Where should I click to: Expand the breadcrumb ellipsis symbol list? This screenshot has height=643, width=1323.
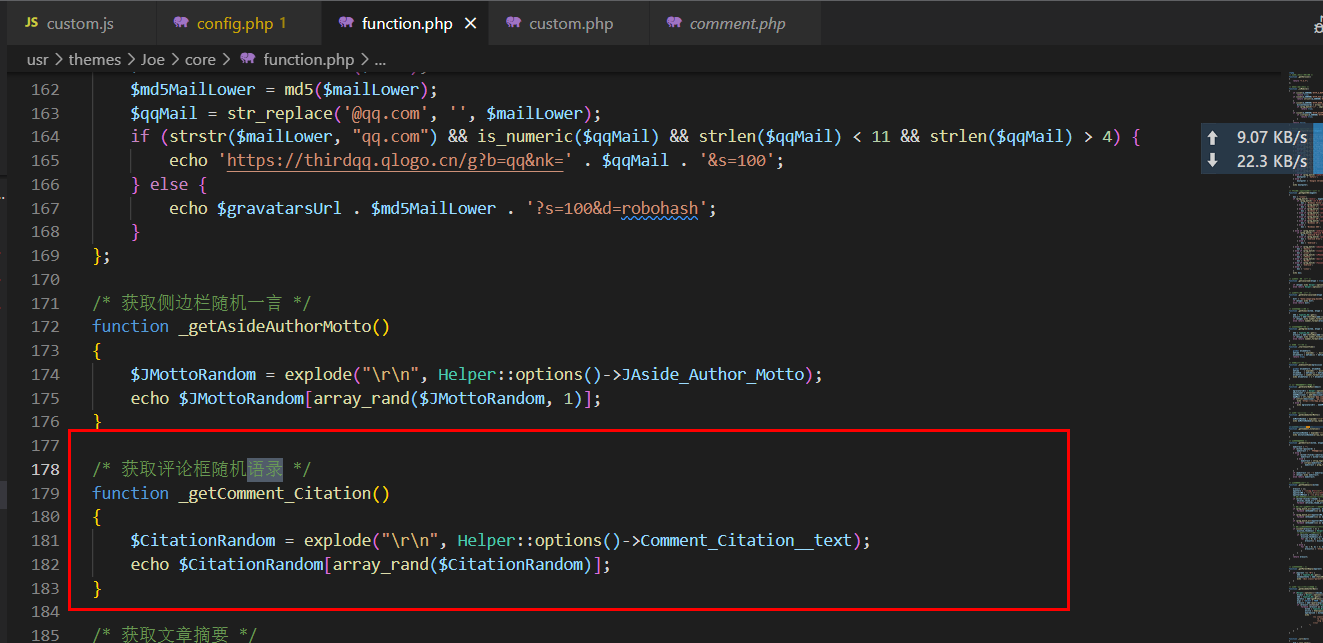click(380, 60)
